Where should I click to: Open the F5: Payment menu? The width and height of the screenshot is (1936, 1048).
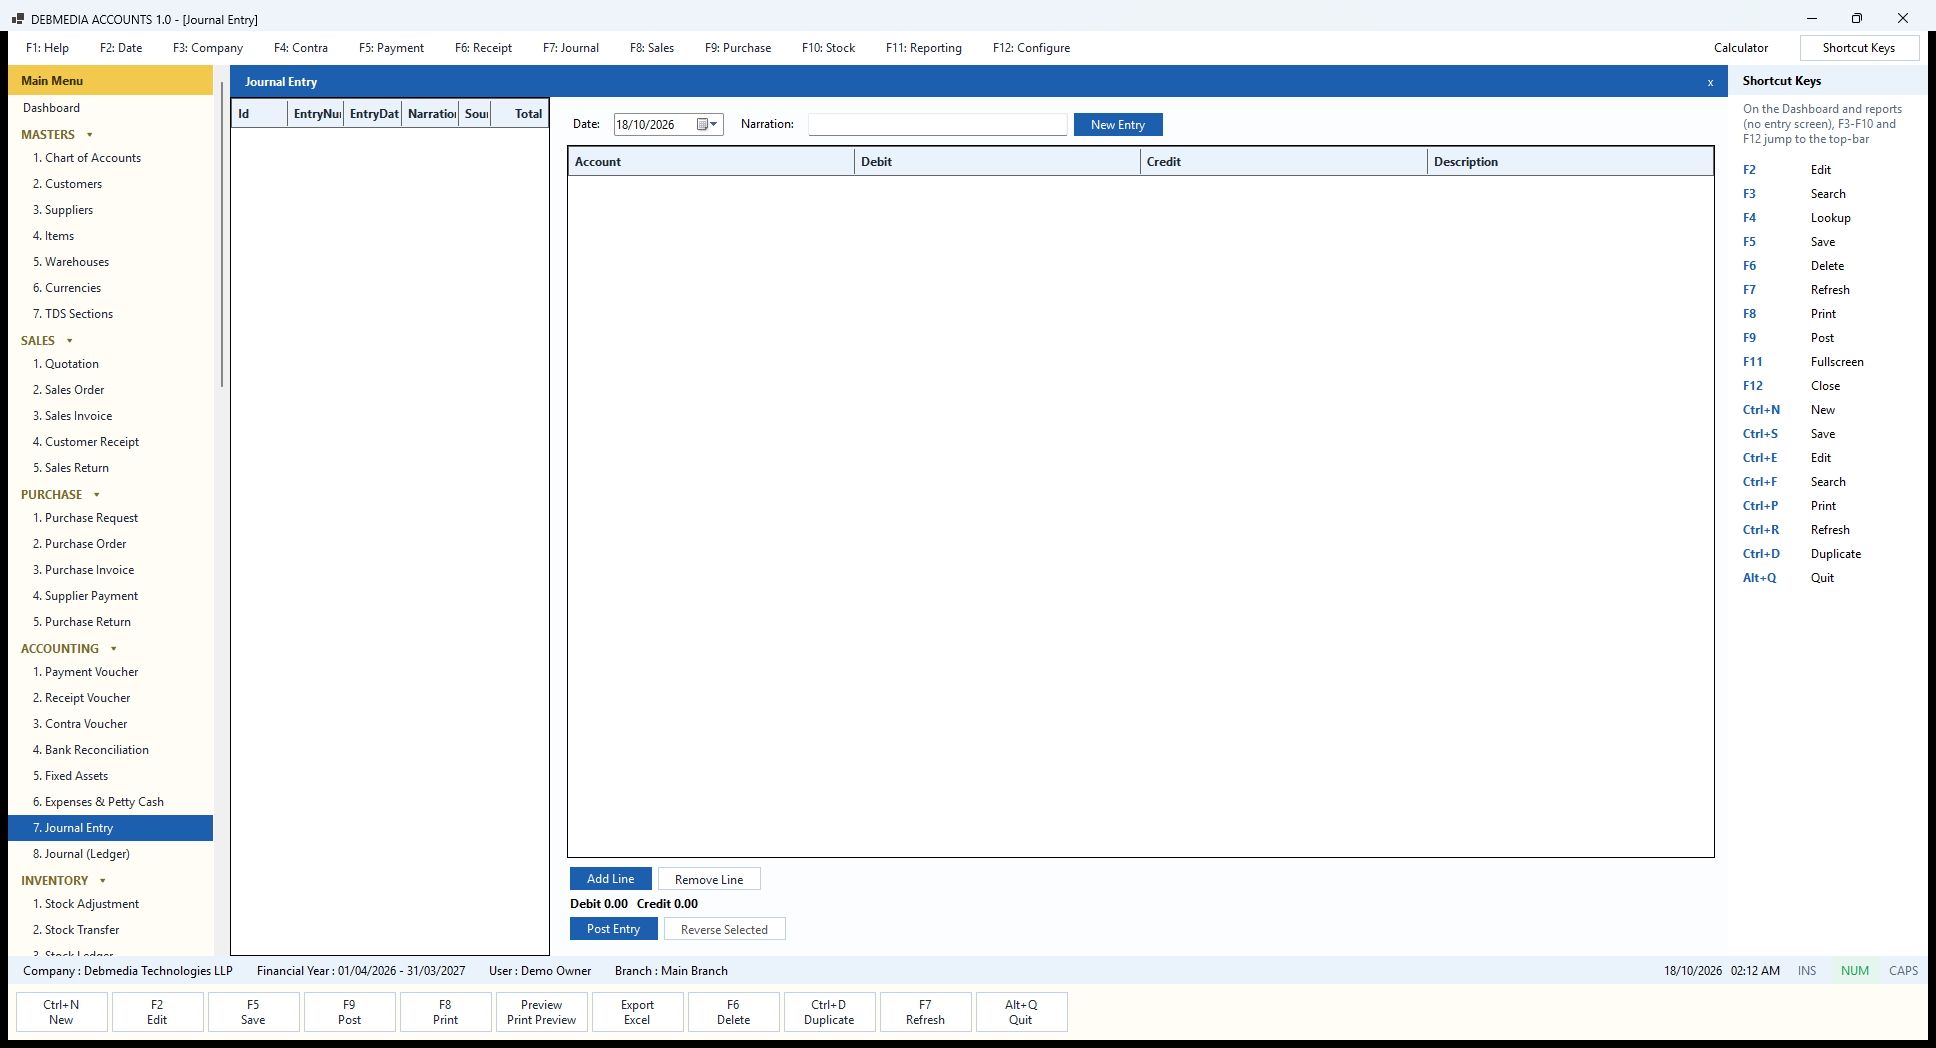click(391, 48)
